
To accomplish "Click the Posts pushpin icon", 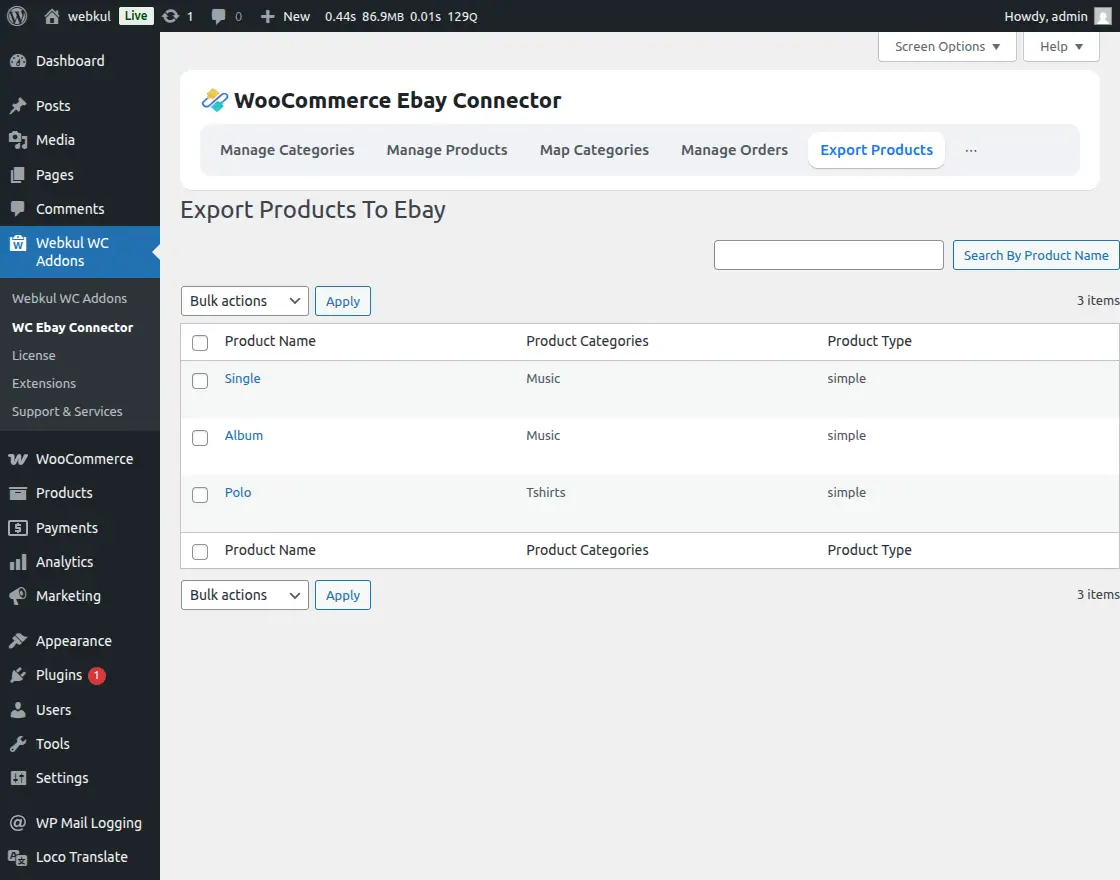I will (x=18, y=106).
